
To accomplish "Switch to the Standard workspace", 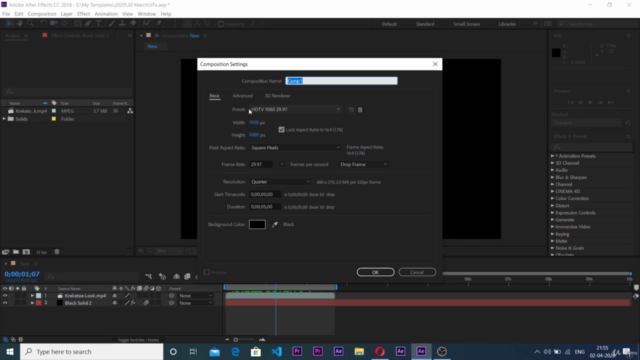I will (425, 24).
